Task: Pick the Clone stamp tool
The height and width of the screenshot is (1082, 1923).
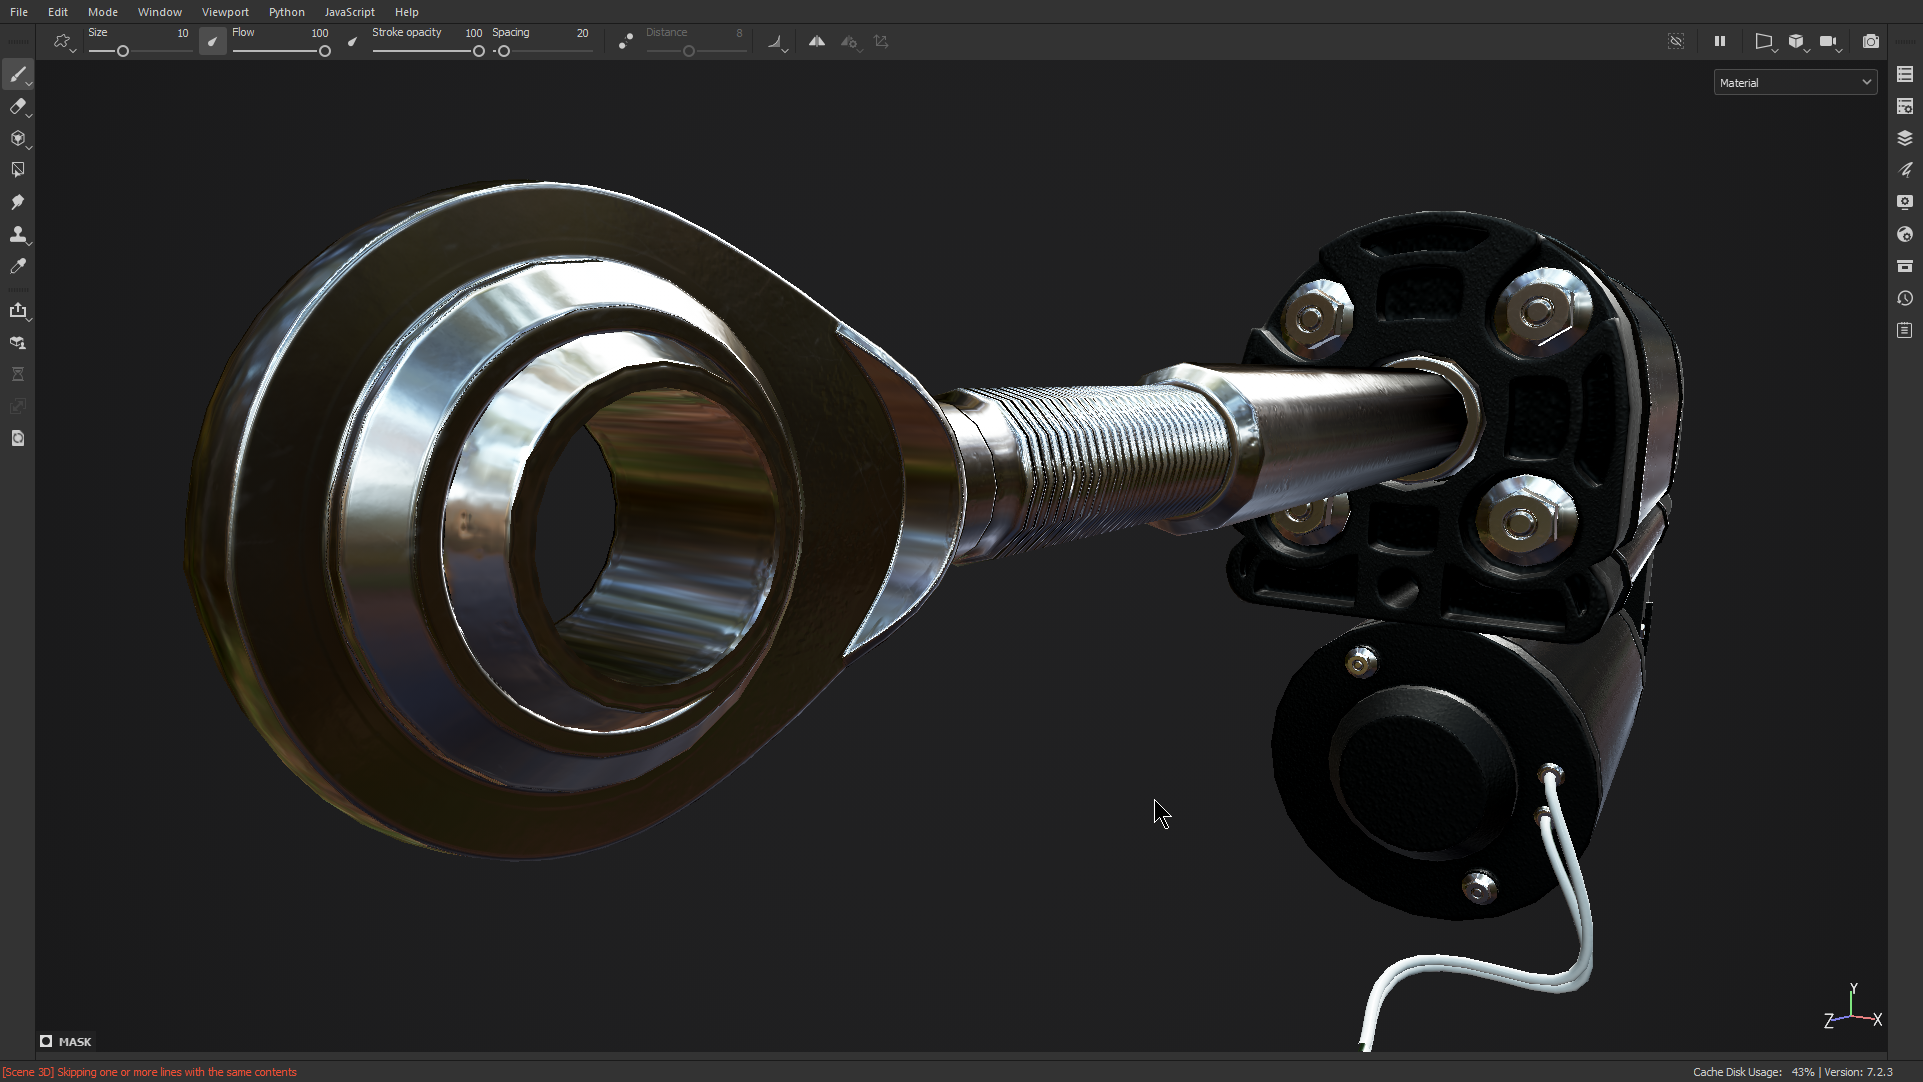Action: point(18,235)
